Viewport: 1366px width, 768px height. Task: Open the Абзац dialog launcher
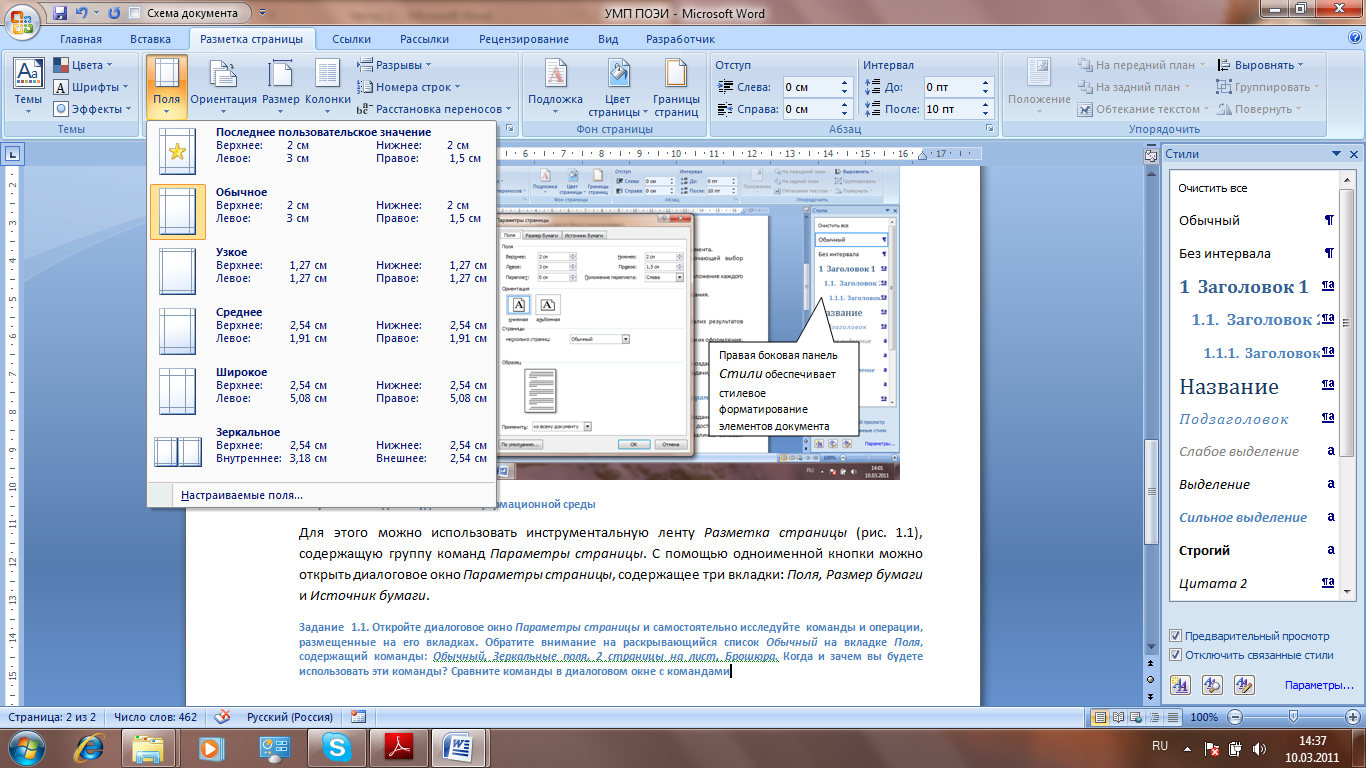987,130
